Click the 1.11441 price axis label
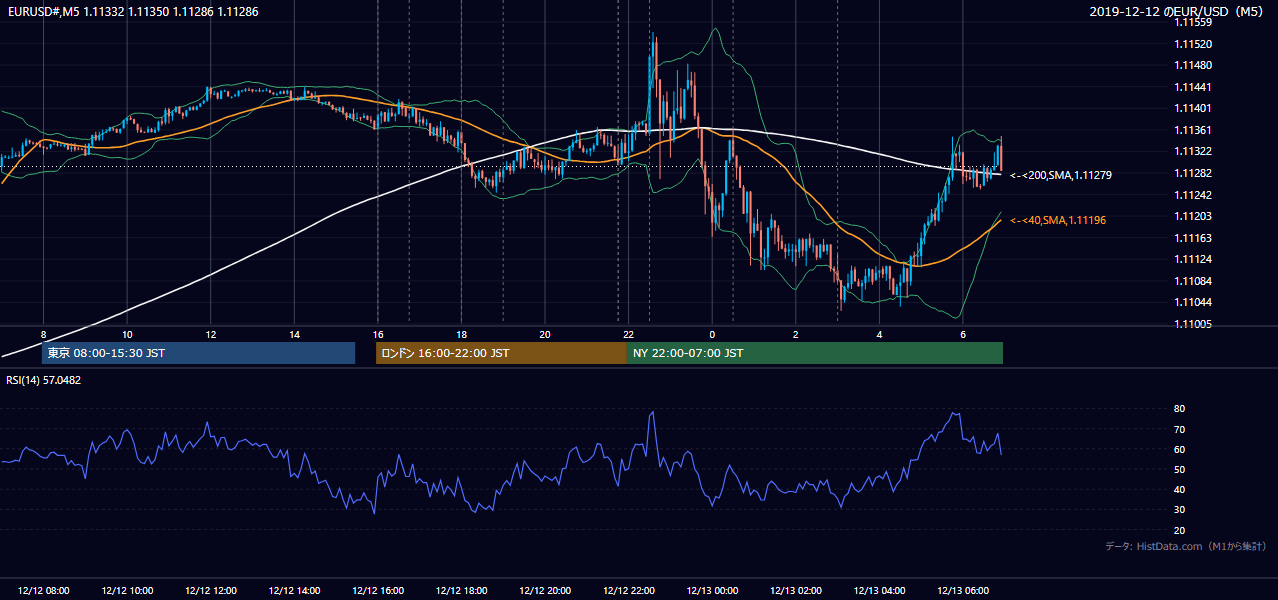Image resolution: width=1278 pixels, height=600 pixels. pyautogui.click(x=1194, y=87)
